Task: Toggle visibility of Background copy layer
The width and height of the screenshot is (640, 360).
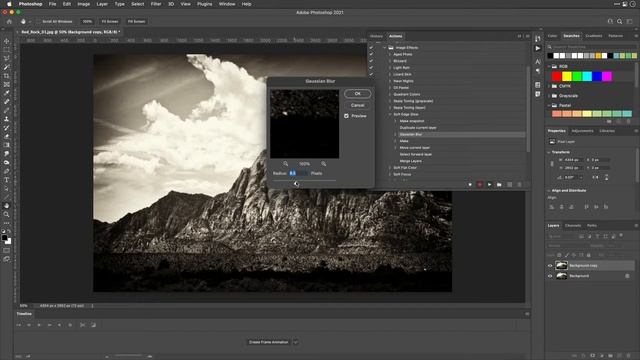Action: [x=550, y=266]
